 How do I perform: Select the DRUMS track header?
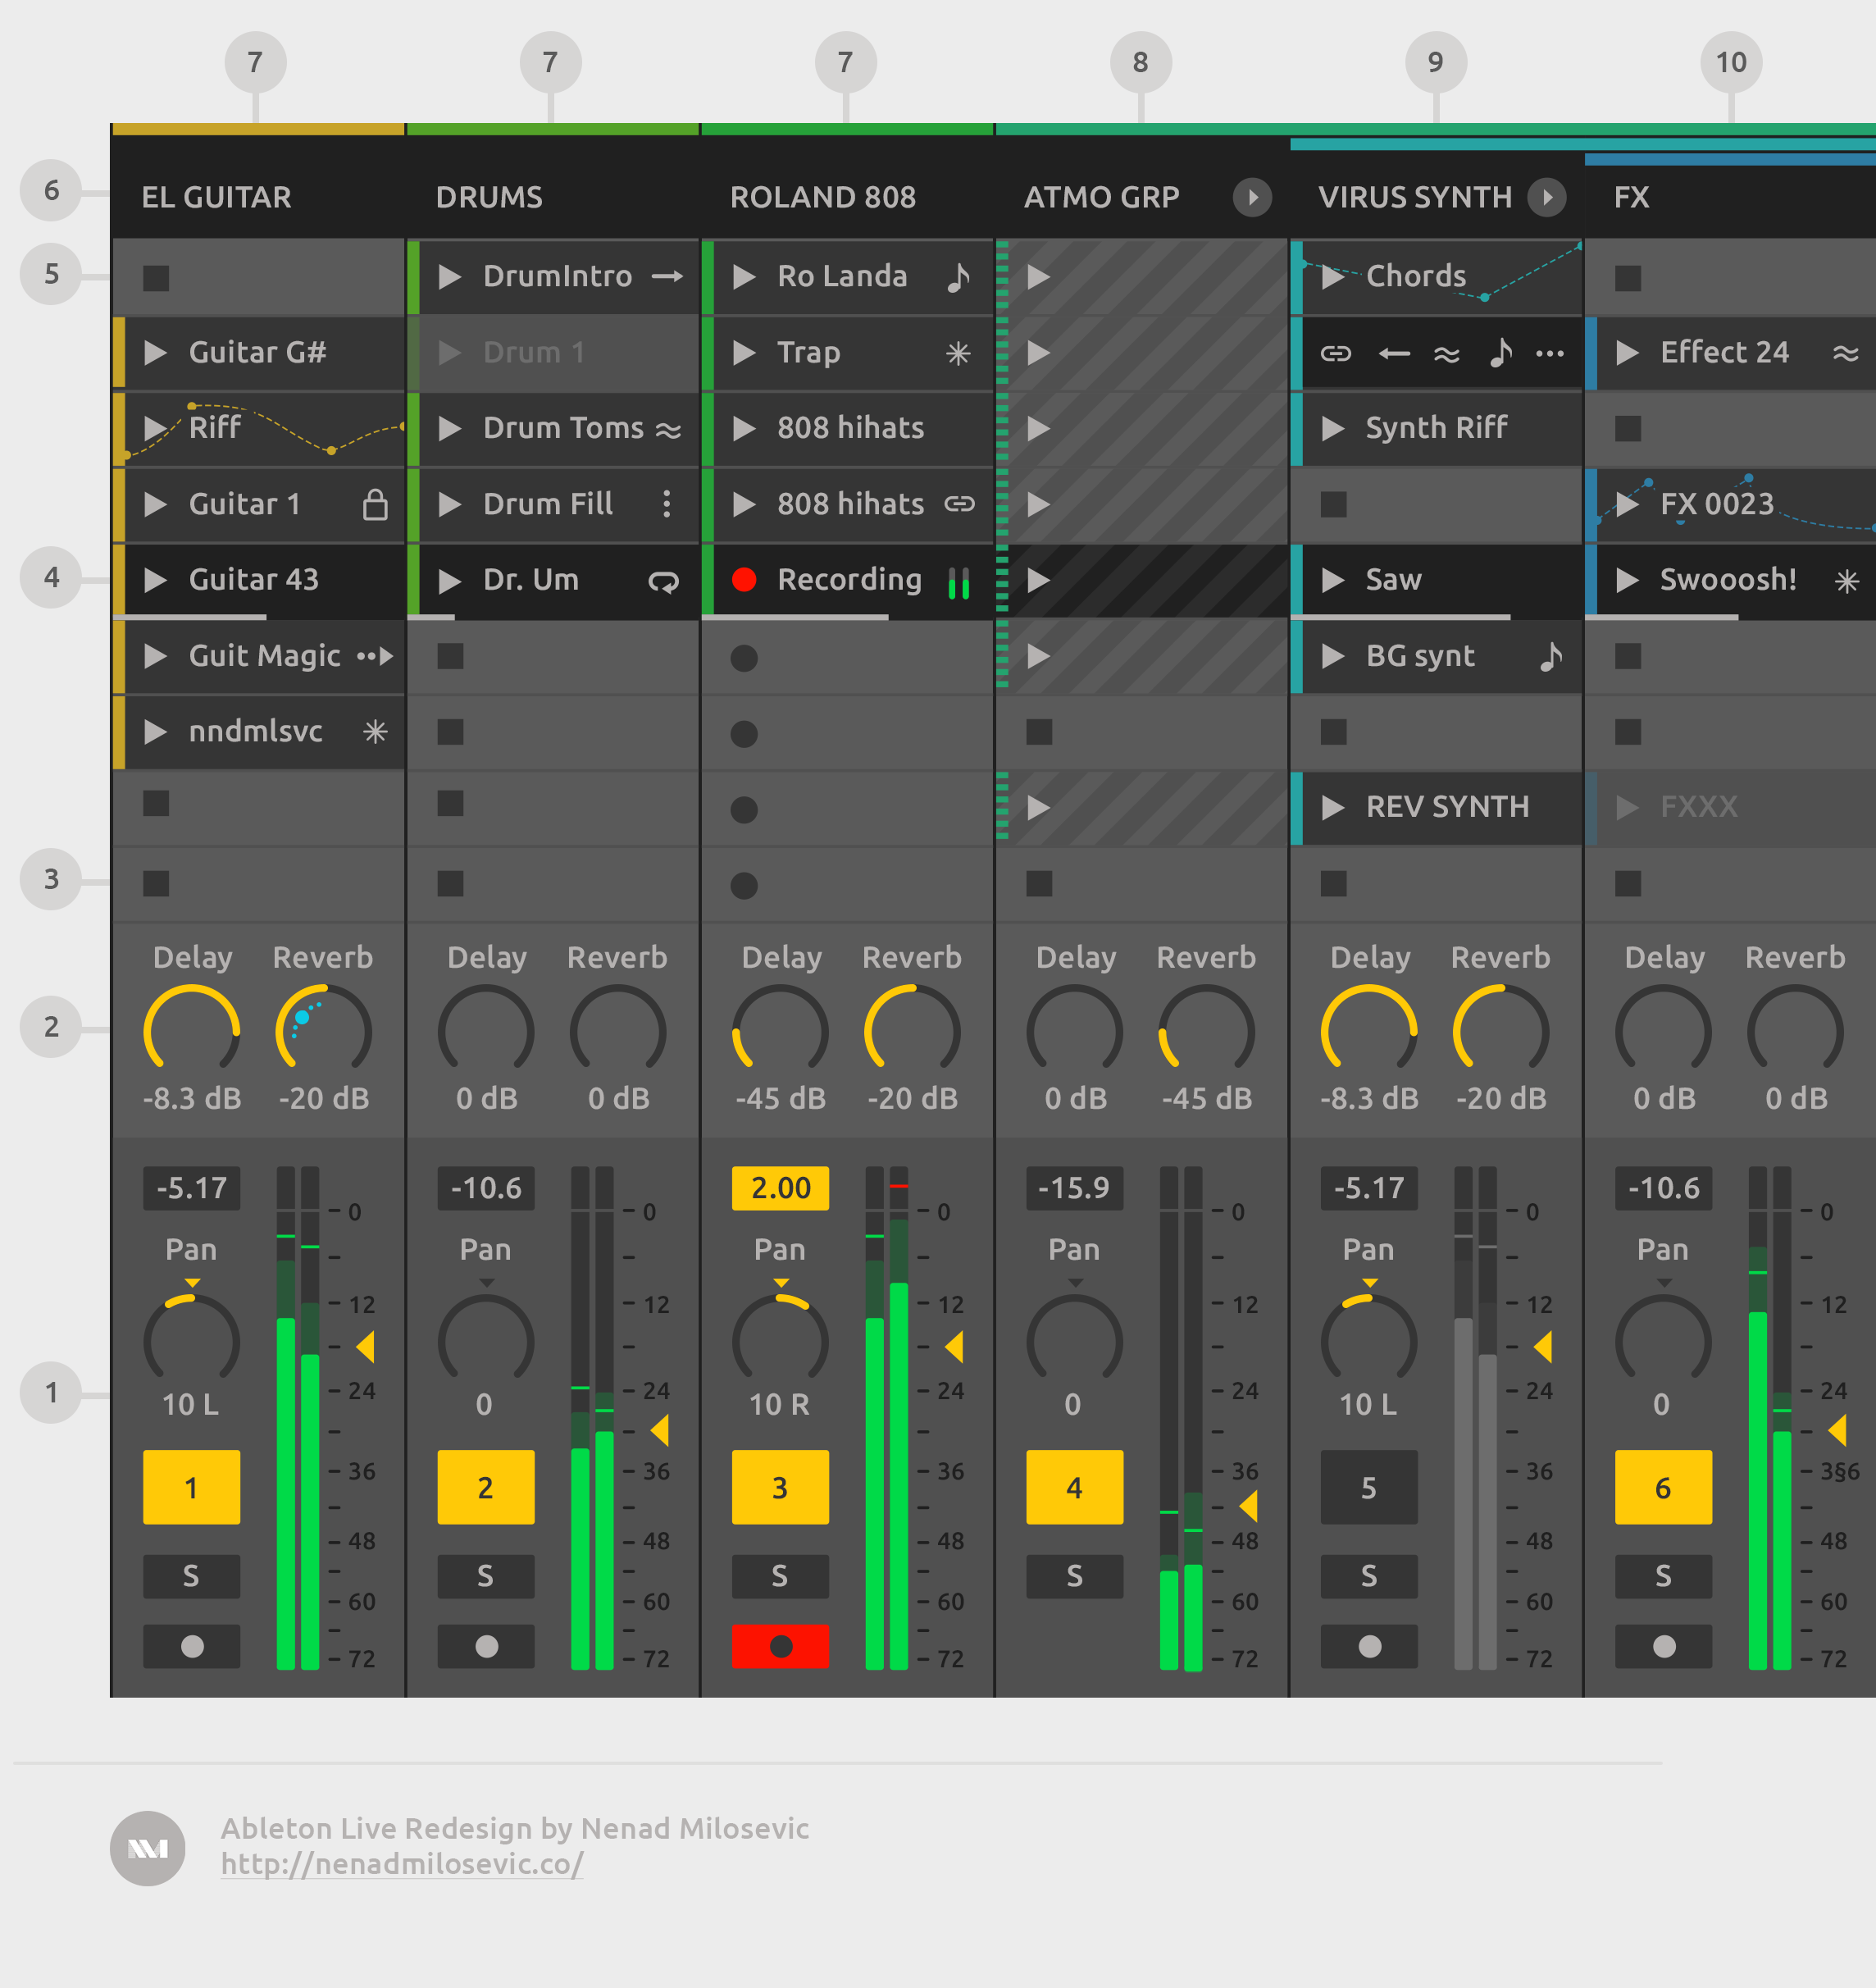[489, 197]
